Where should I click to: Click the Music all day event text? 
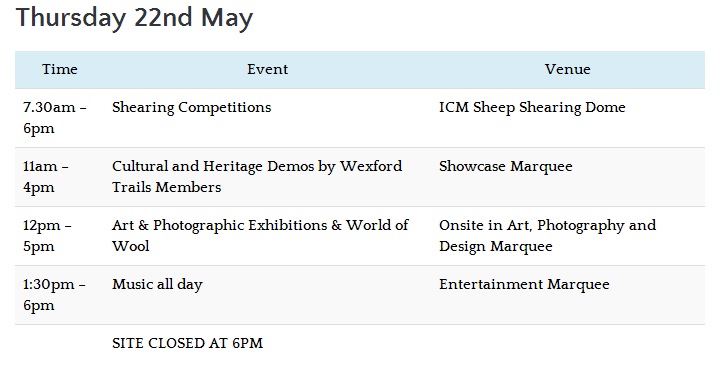157,285
